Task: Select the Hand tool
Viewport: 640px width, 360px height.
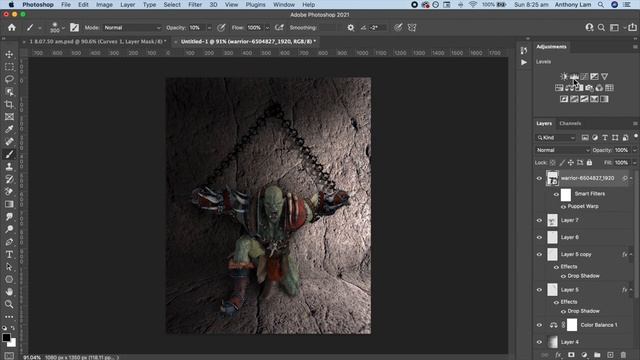Action: [9, 292]
